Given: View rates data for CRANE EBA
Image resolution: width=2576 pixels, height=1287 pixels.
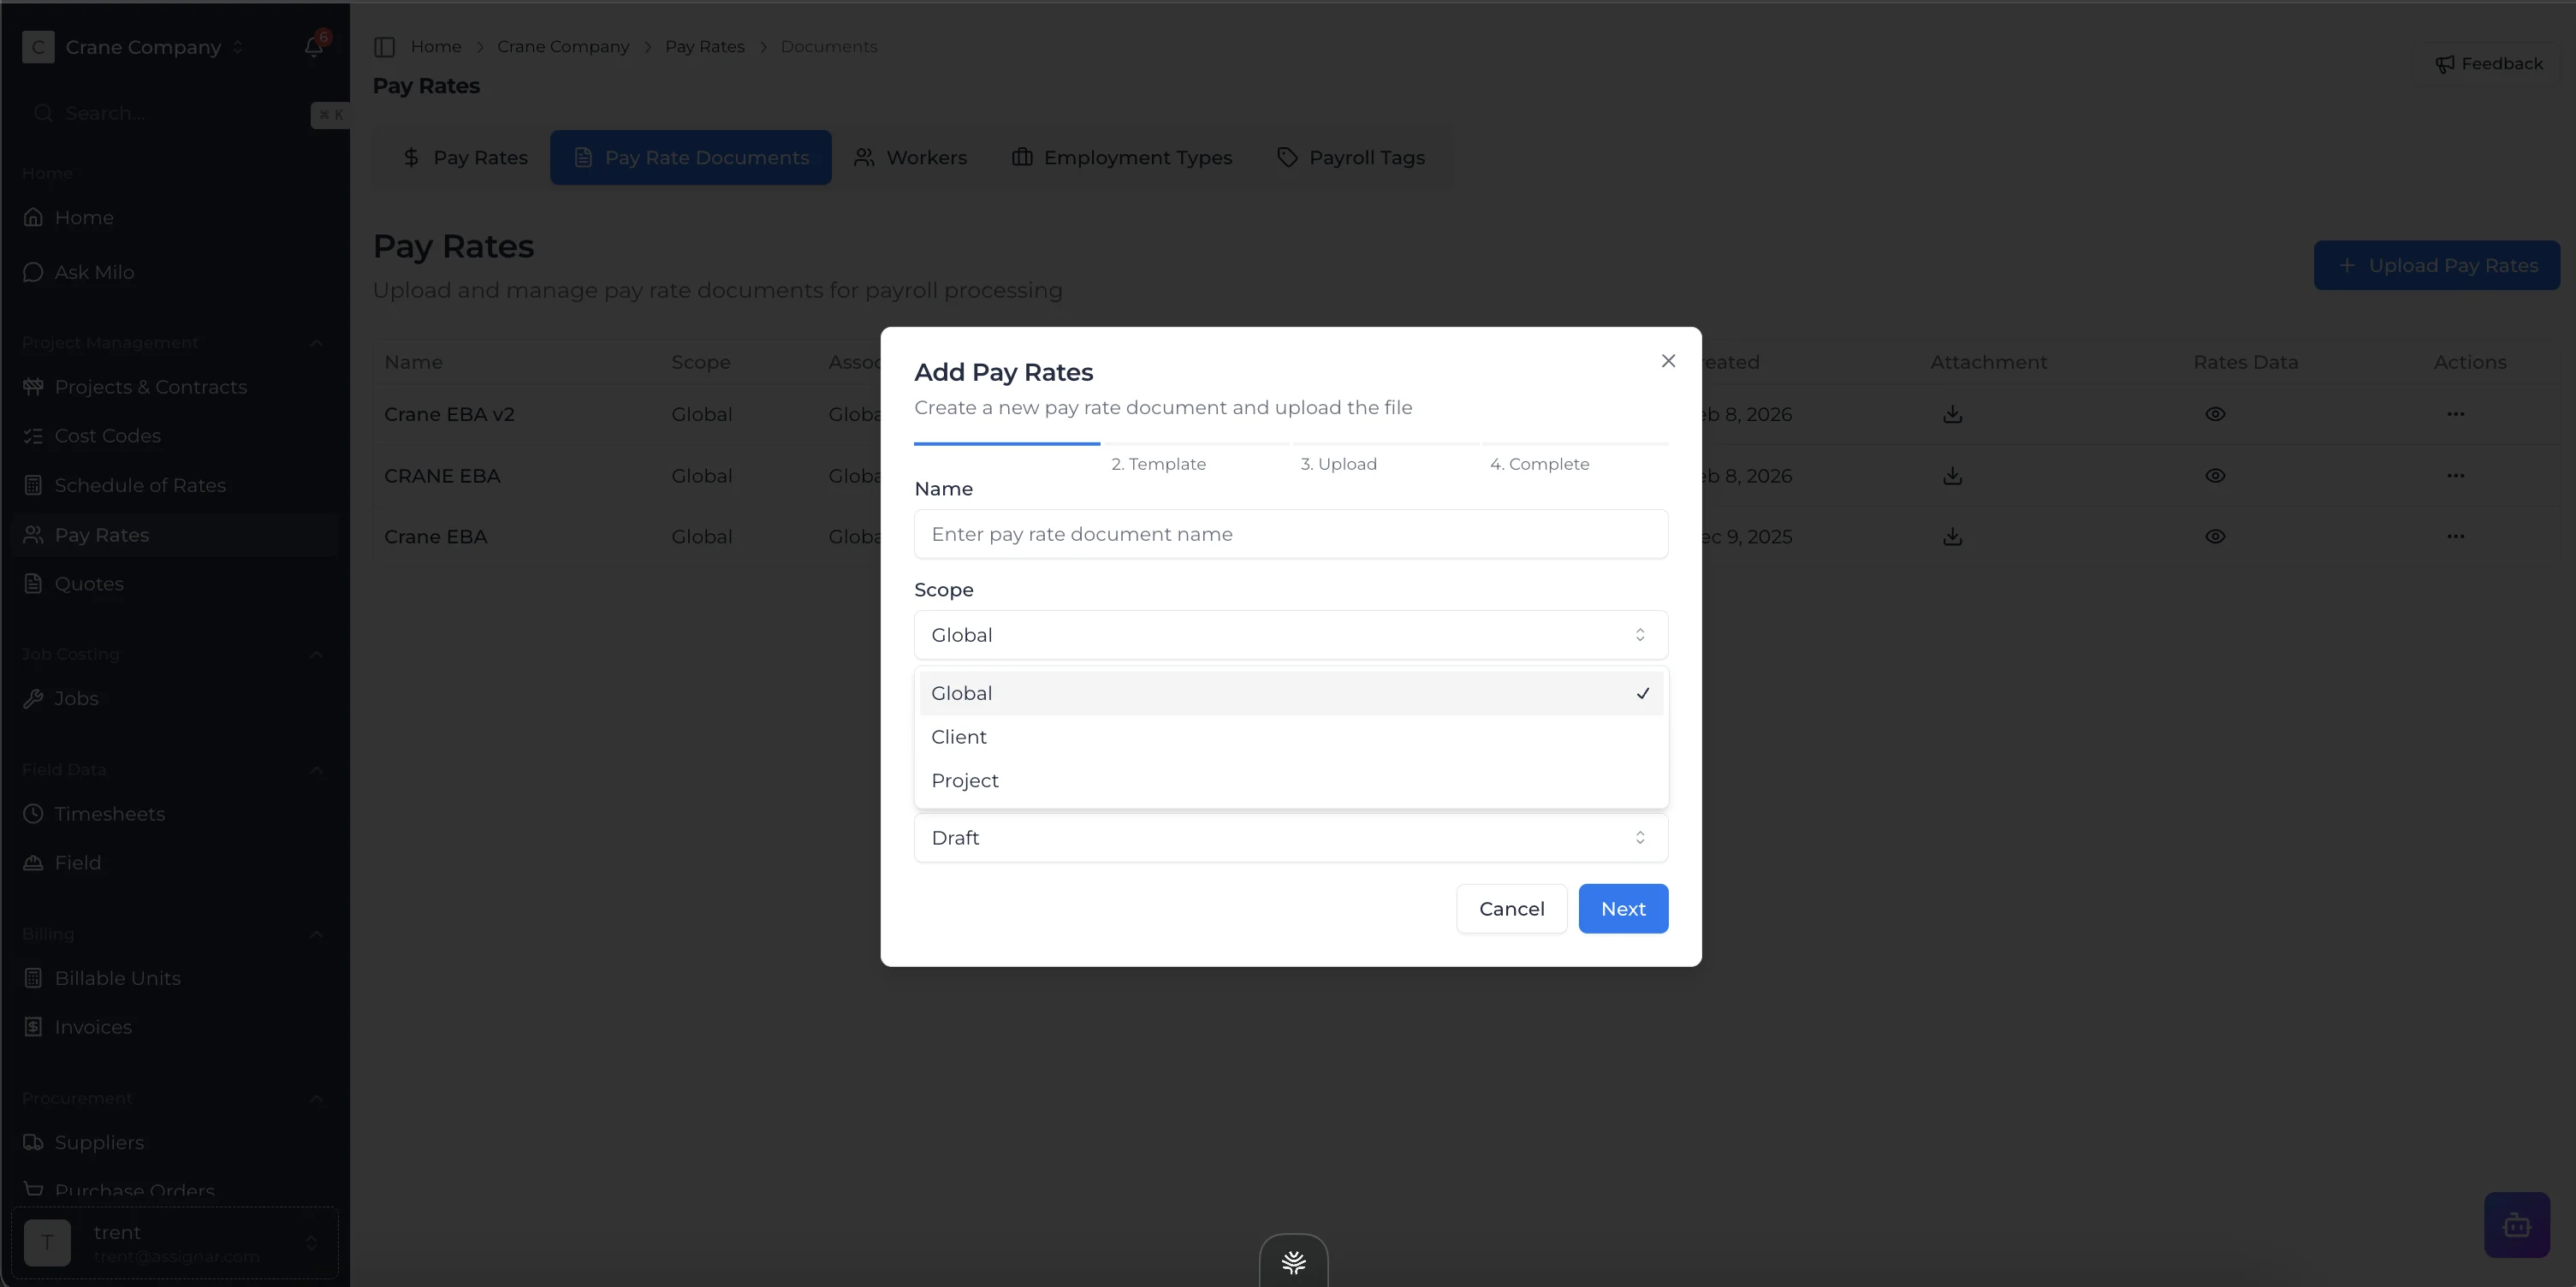Looking at the screenshot, I should pyautogui.click(x=2215, y=476).
